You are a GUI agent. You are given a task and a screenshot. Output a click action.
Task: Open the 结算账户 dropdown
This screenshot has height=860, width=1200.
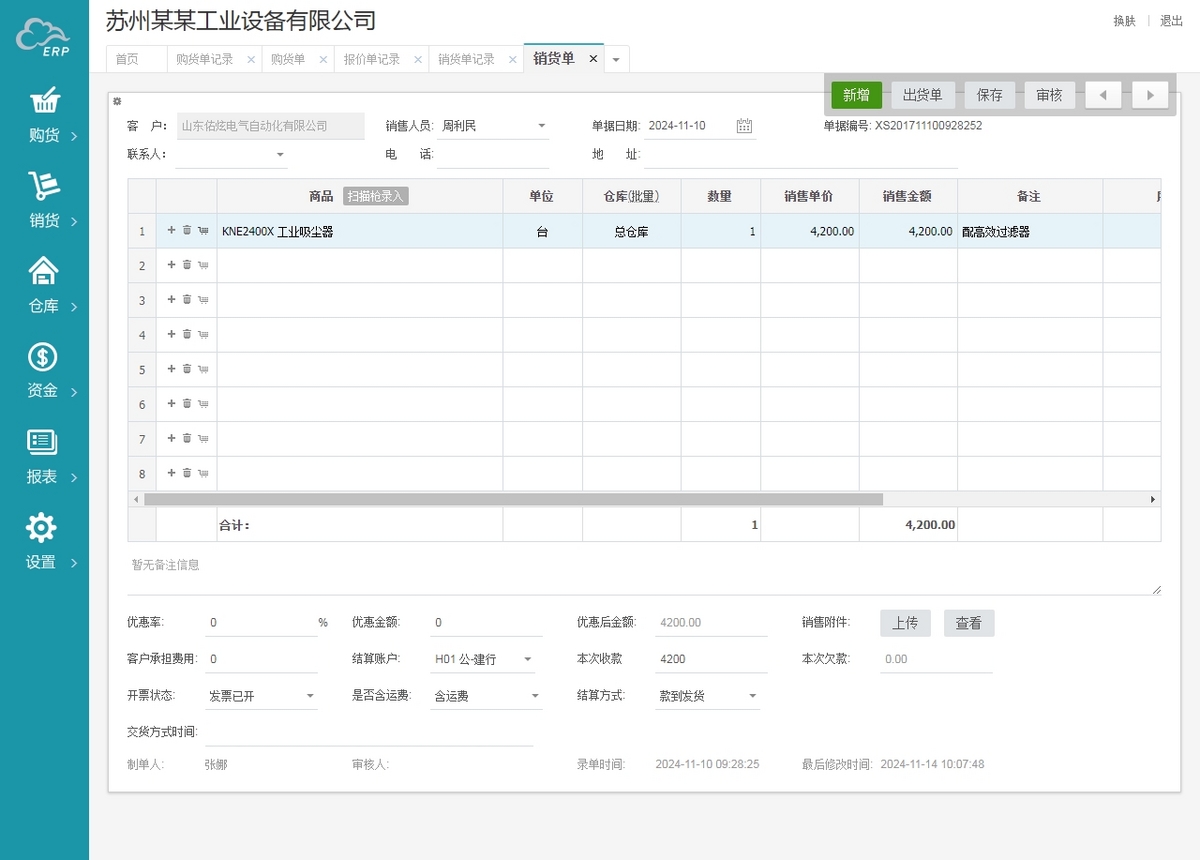tap(528, 660)
